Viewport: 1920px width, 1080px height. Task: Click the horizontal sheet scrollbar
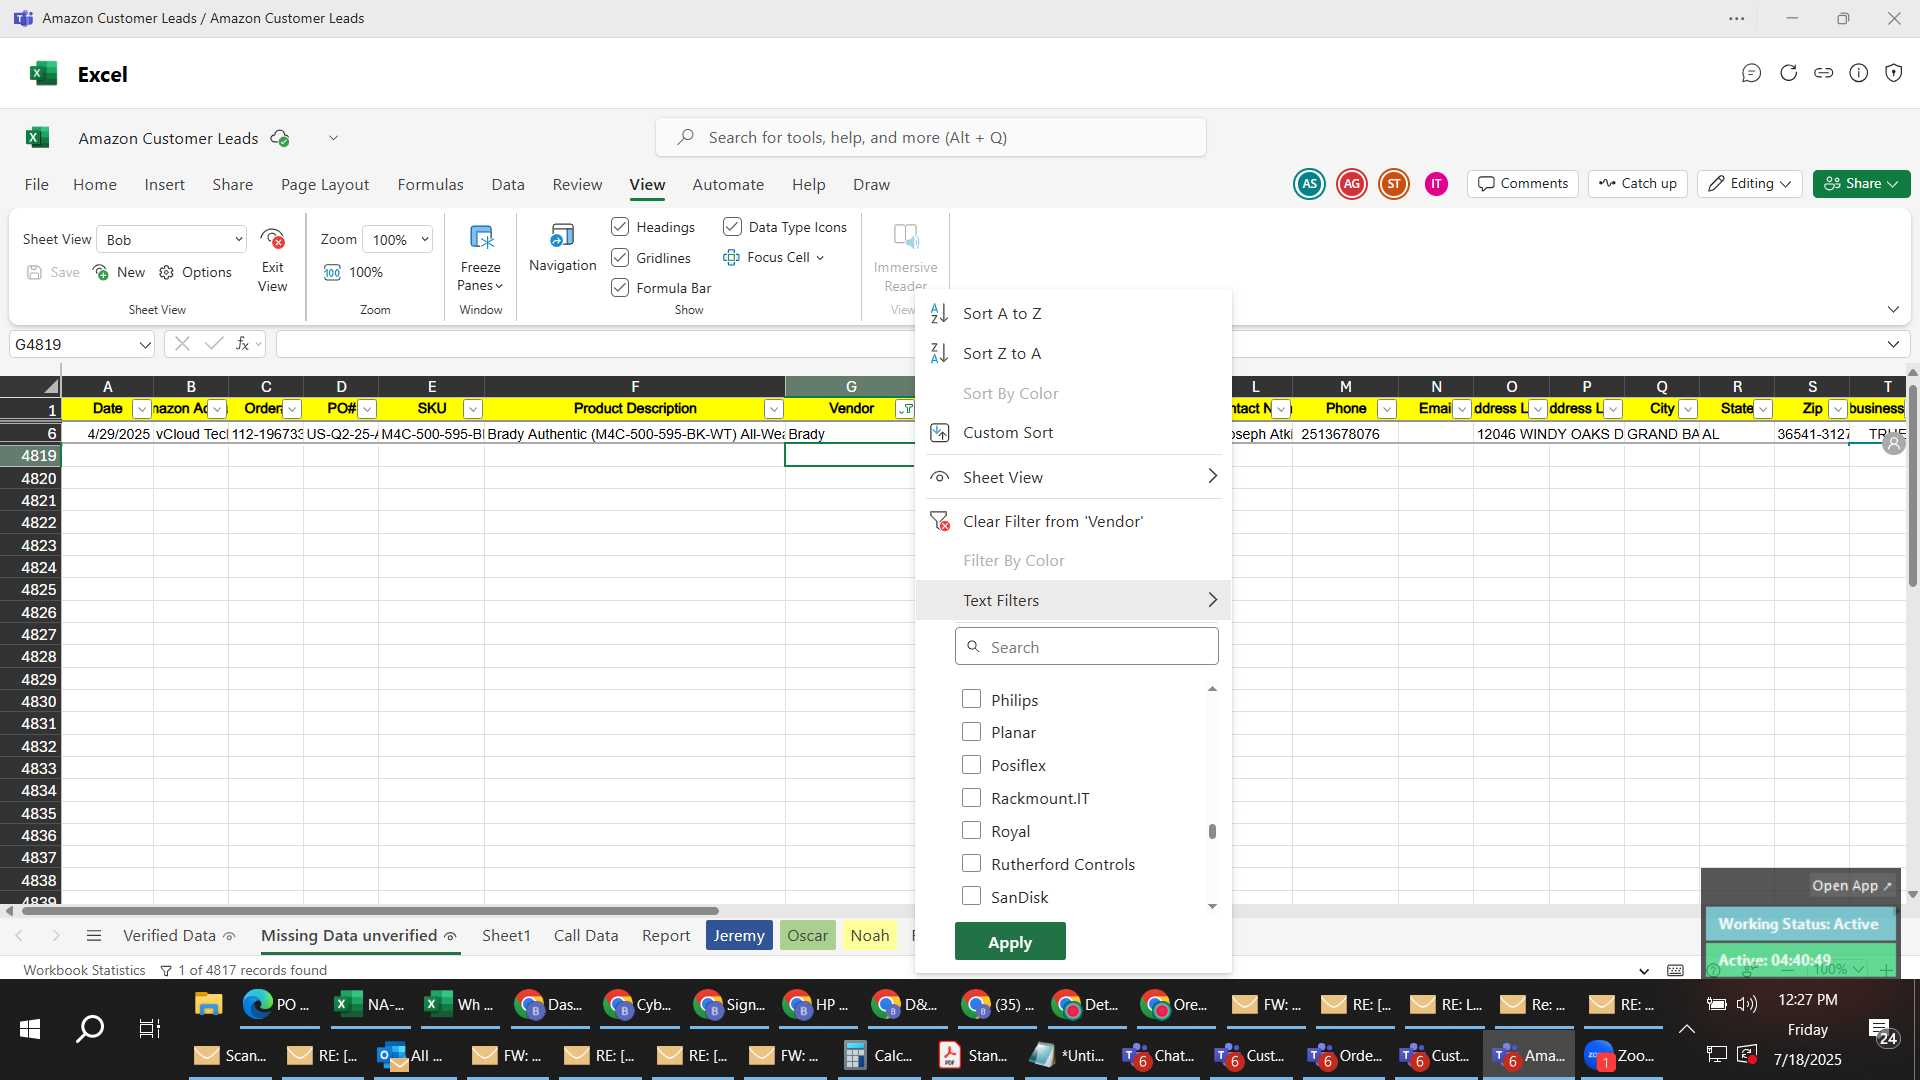pyautogui.click(x=370, y=911)
